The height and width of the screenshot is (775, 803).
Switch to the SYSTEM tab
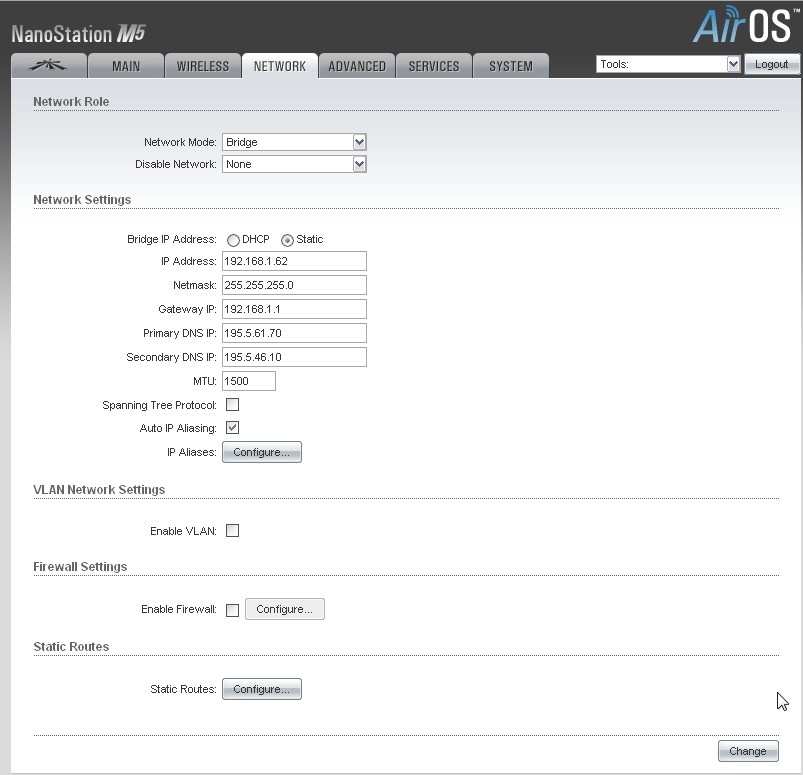pyautogui.click(x=510, y=66)
